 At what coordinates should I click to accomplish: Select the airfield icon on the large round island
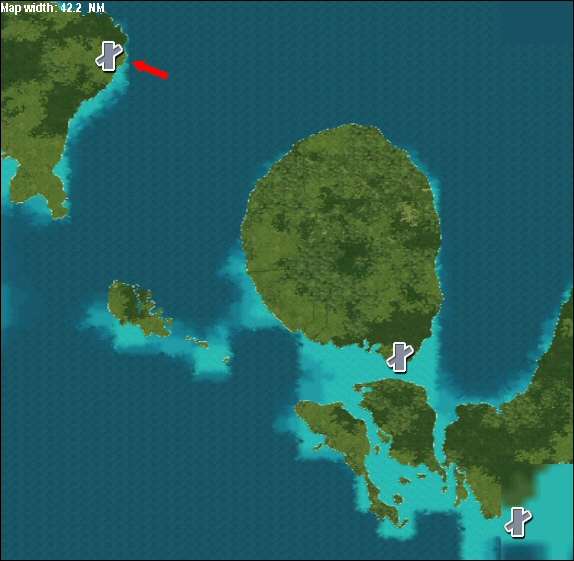400,357
